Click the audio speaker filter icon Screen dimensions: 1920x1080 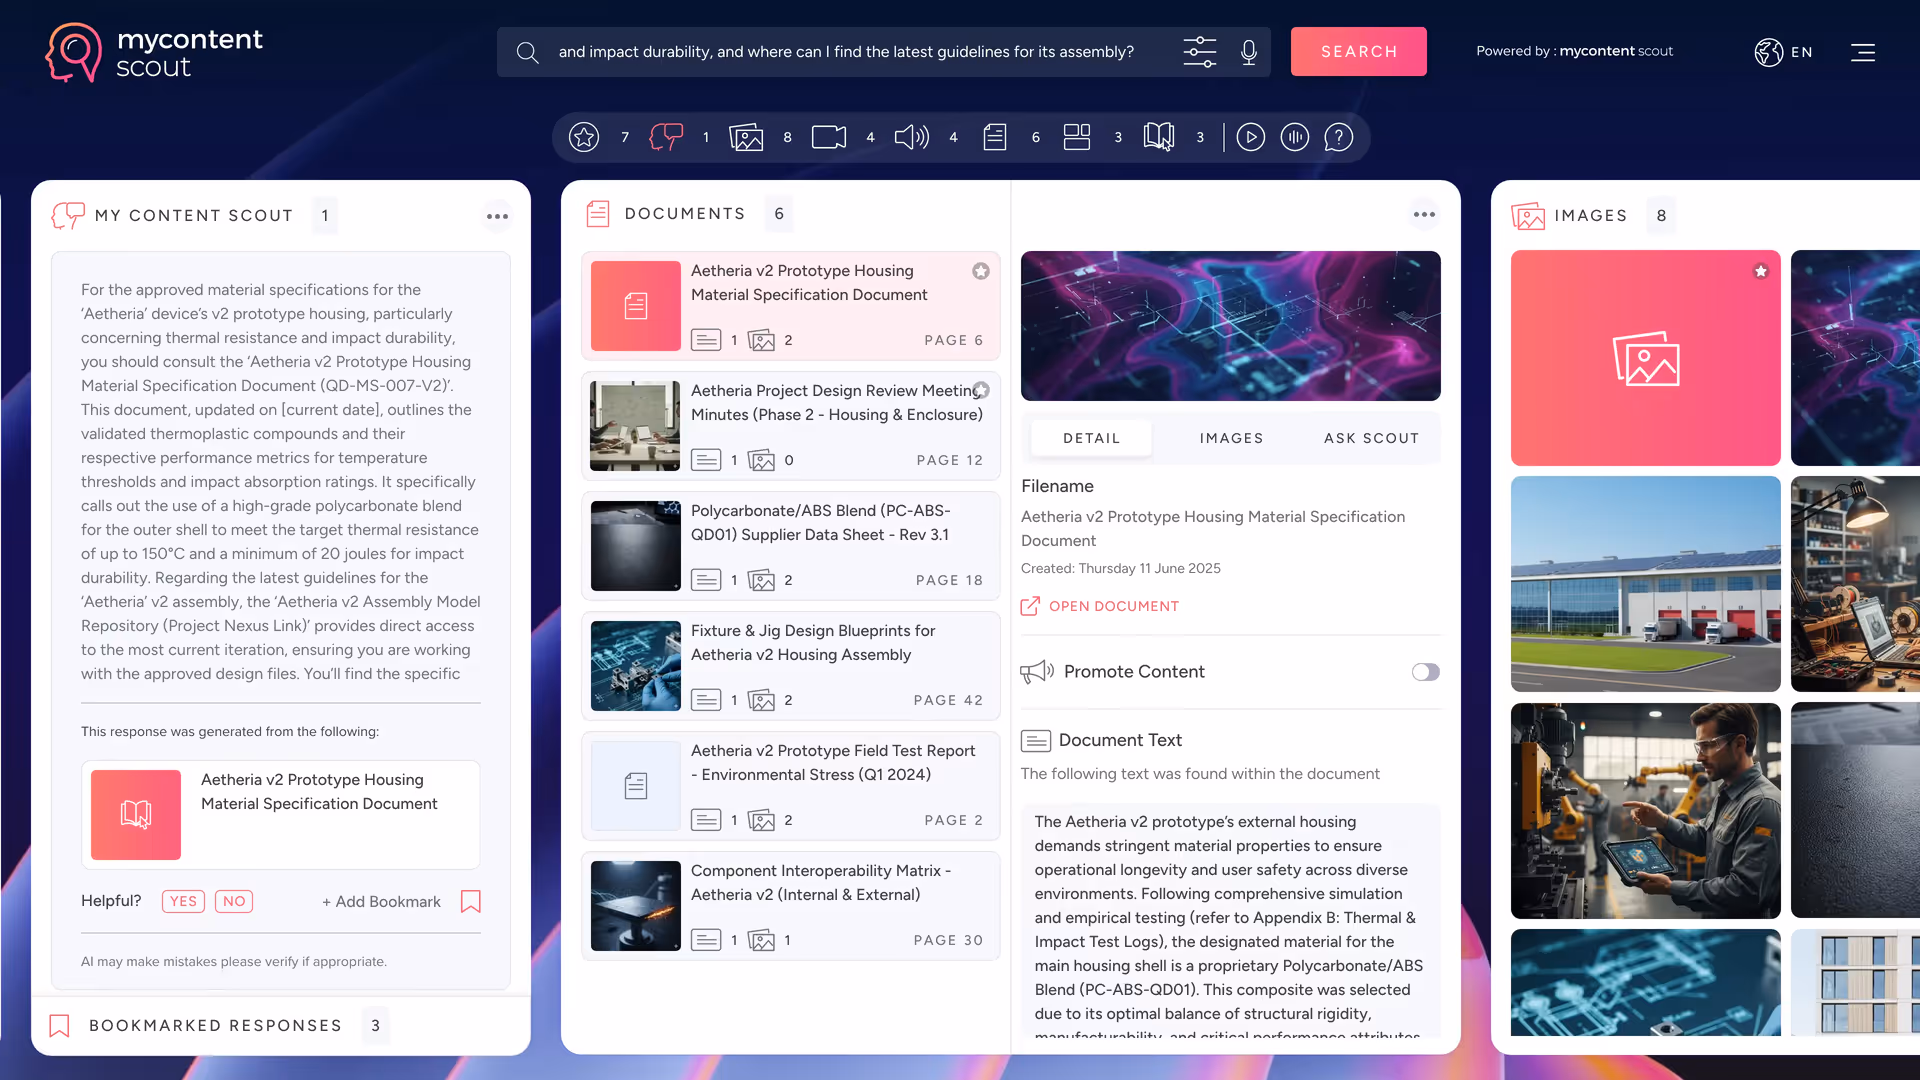coord(911,137)
